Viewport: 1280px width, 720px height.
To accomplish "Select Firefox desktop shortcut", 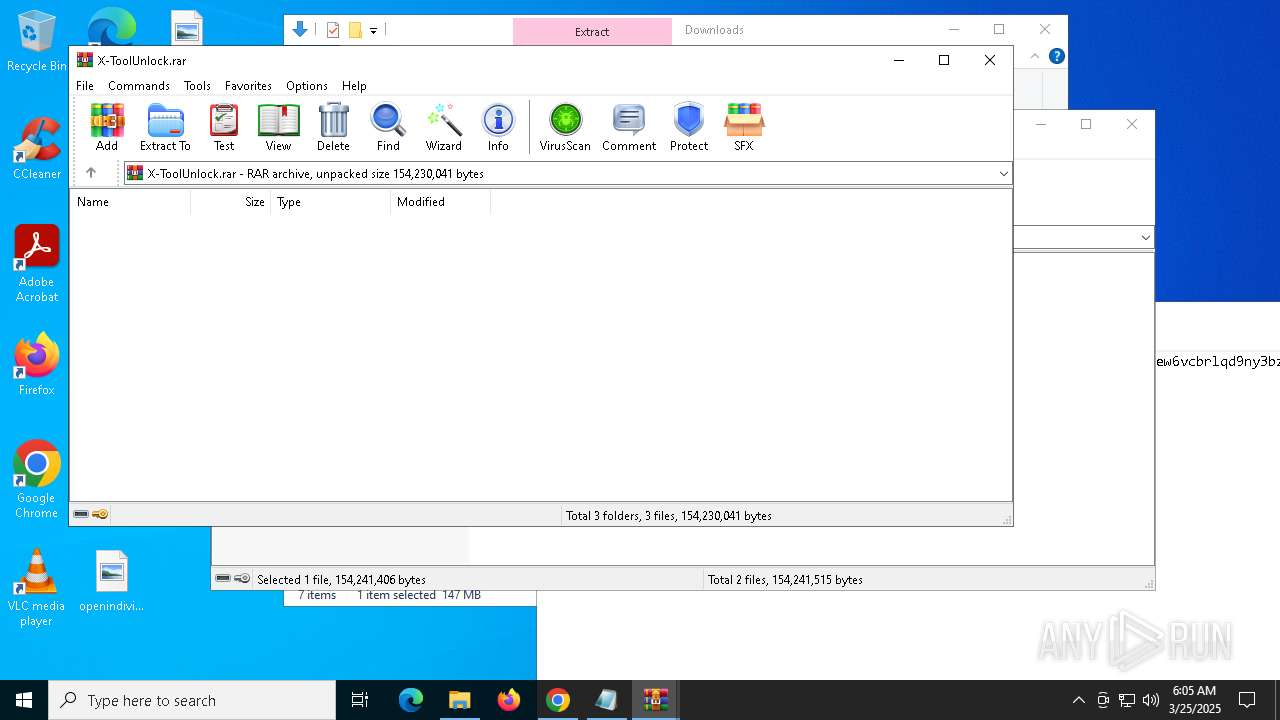I will [37, 364].
